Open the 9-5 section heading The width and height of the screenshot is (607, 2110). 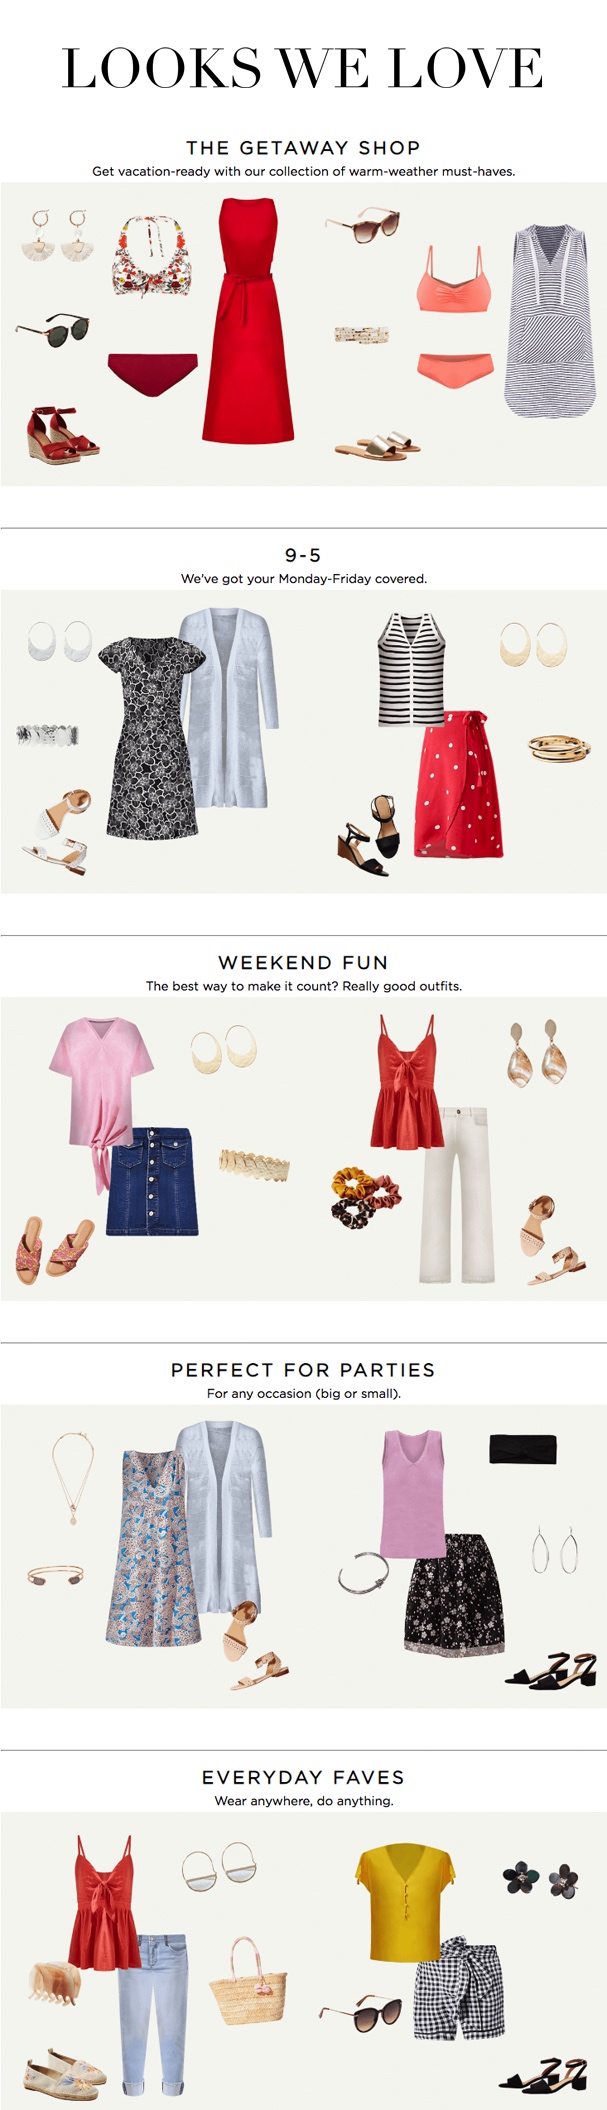303,555
